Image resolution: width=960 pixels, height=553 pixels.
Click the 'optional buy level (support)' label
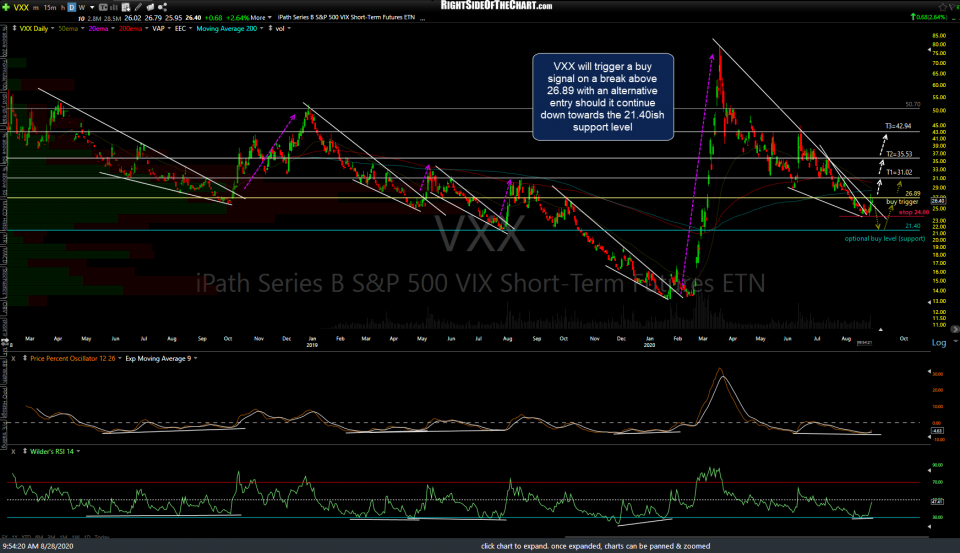point(885,239)
